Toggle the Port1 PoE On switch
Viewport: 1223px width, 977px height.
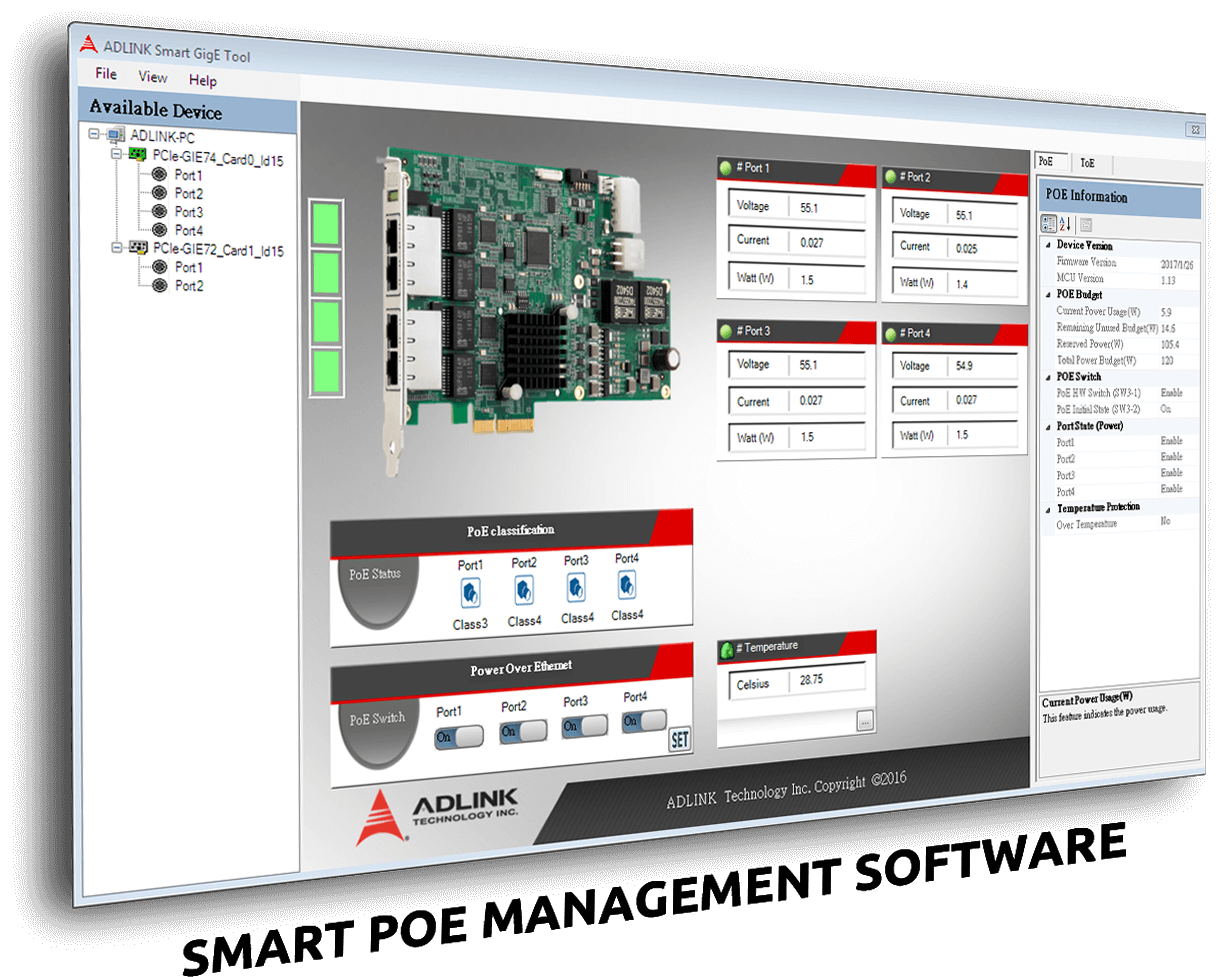pyautogui.click(x=459, y=737)
